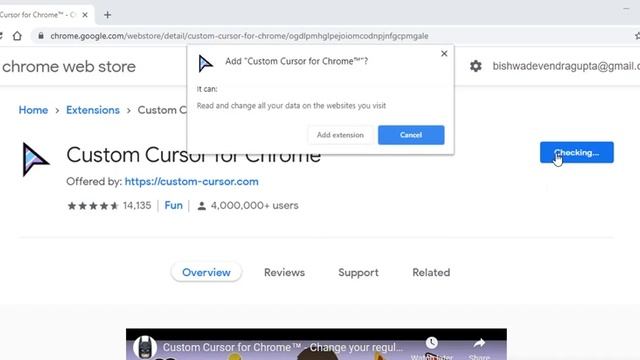Switch to Reviews tab
Image resolution: width=640 pixels, height=360 pixels.
(284, 272)
